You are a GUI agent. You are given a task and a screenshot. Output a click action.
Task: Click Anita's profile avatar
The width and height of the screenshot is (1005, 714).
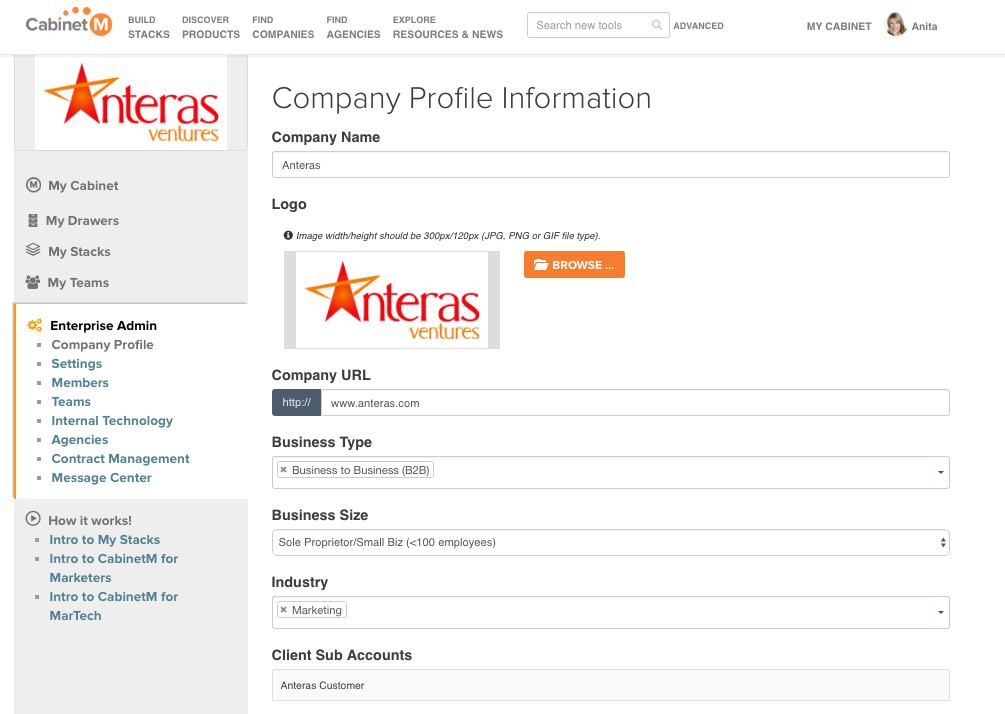tap(896, 24)
